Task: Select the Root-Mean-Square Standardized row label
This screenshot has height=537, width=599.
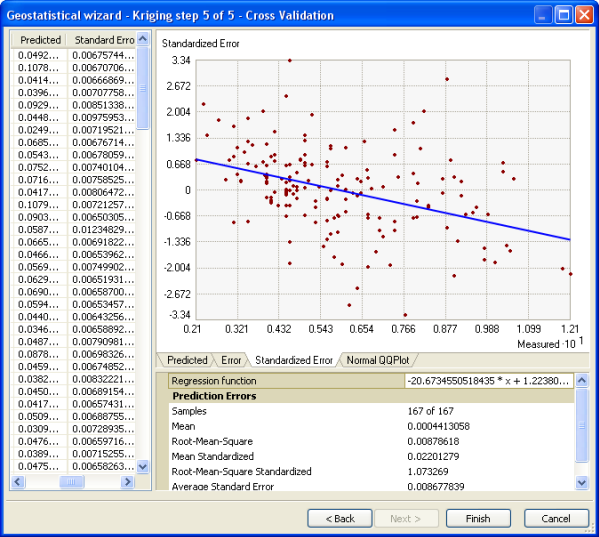Action: pos(241,471)
